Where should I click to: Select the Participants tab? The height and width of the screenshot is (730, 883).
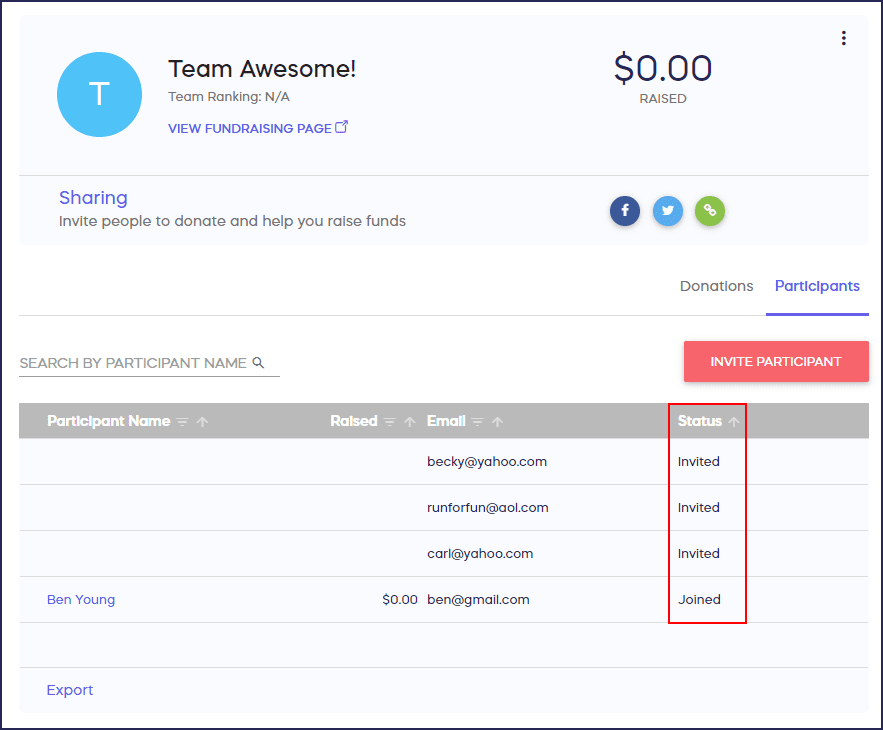[x=817, y=286]
